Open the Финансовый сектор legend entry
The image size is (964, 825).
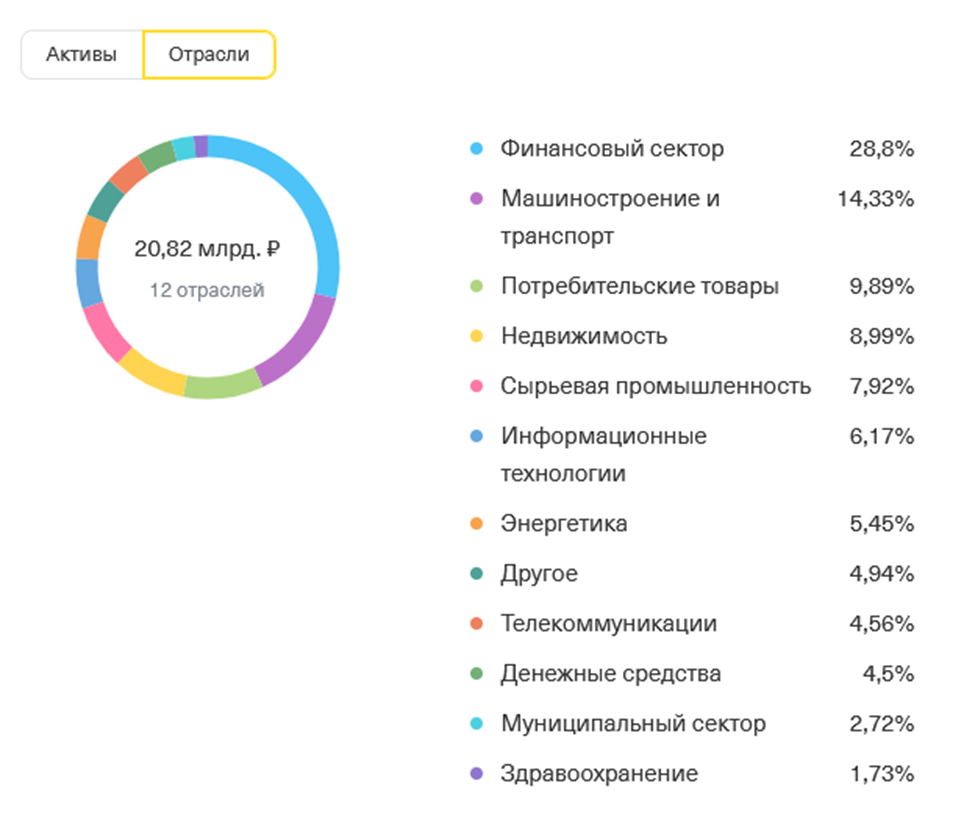click(612, 149)
